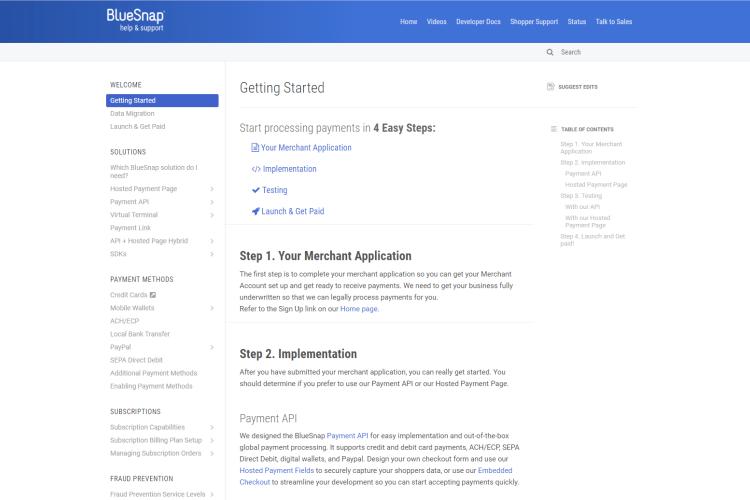Viewport: 750px width, 500px height.
Task: Expand the Fraud Prevention Service Levels chevron
Action: coord(211,494)
